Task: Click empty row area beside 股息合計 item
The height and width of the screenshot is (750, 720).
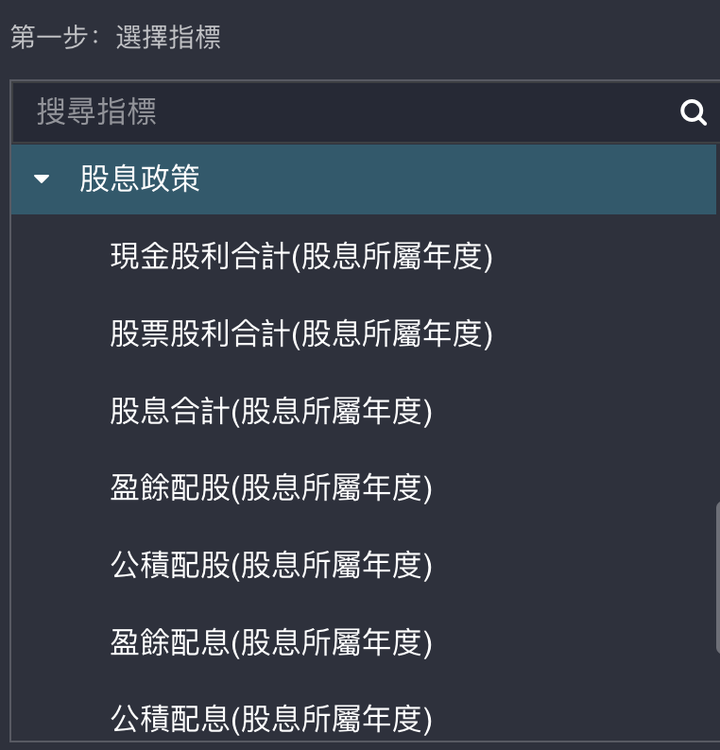Action: 569,411
